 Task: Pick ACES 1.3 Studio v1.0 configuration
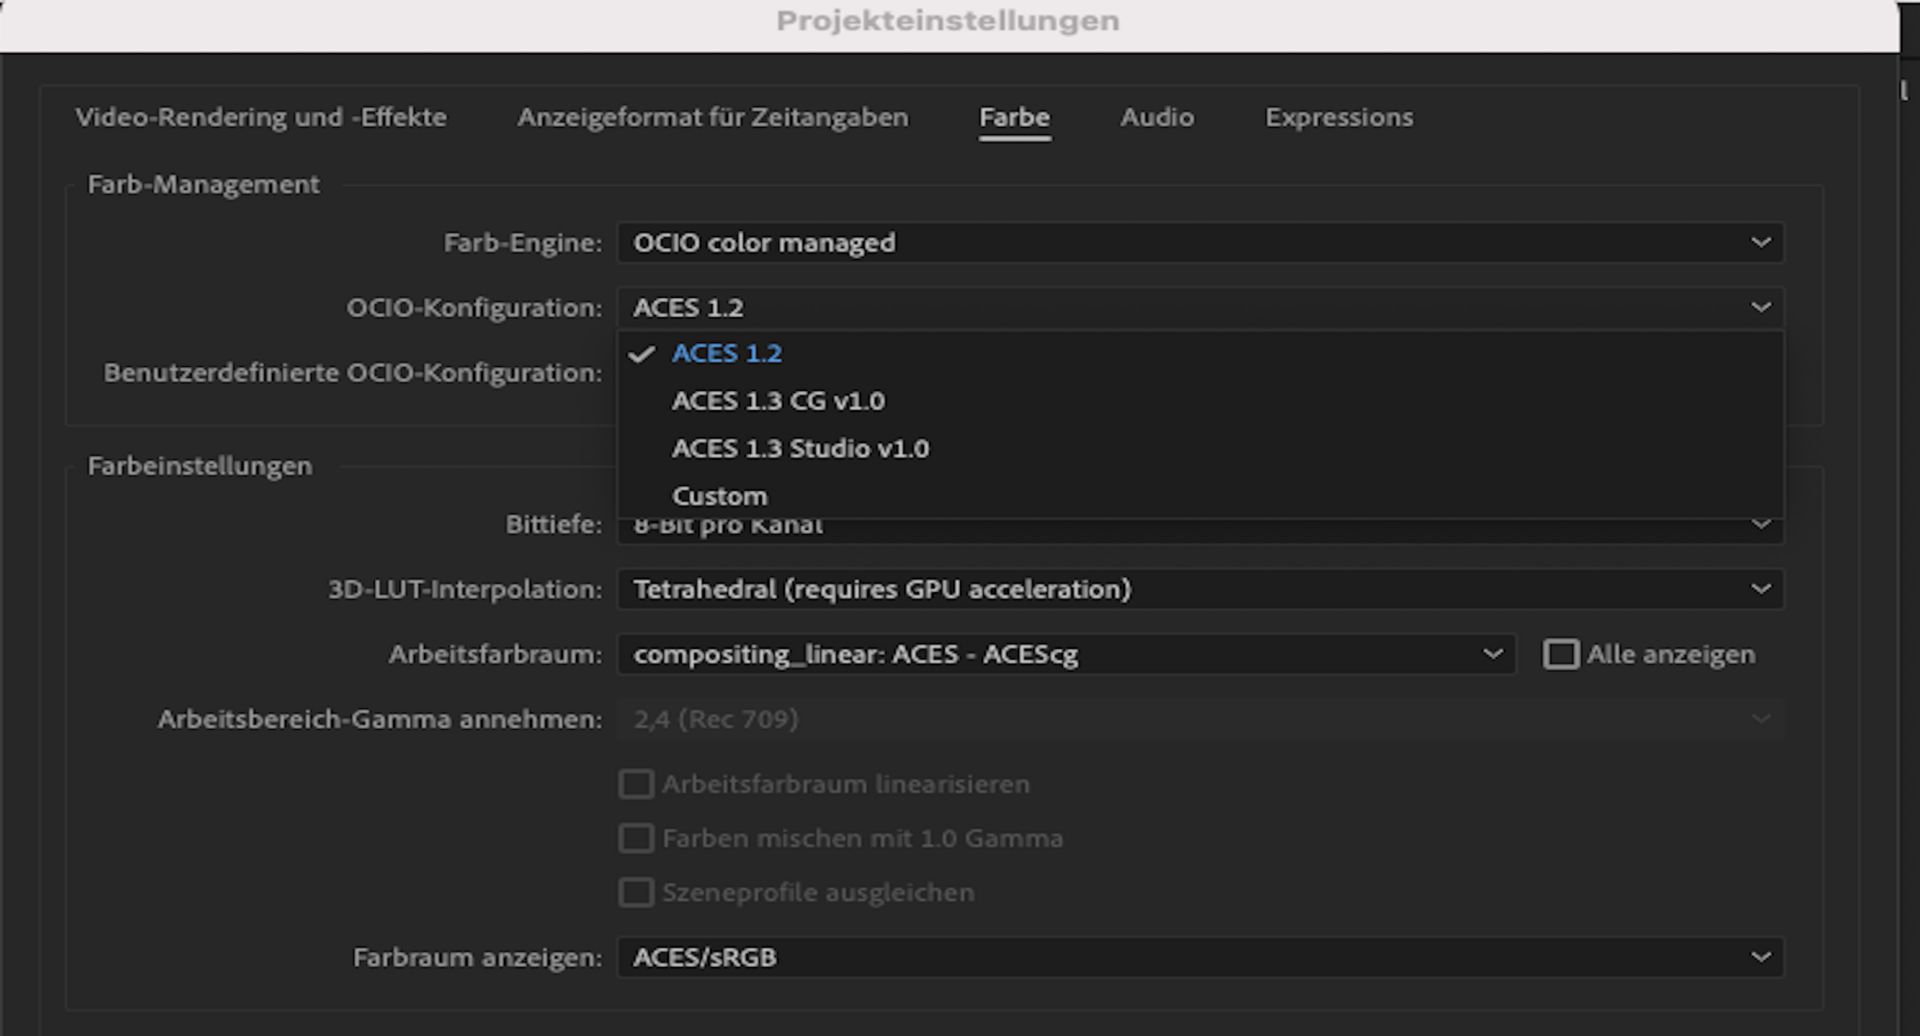point(800,449)
